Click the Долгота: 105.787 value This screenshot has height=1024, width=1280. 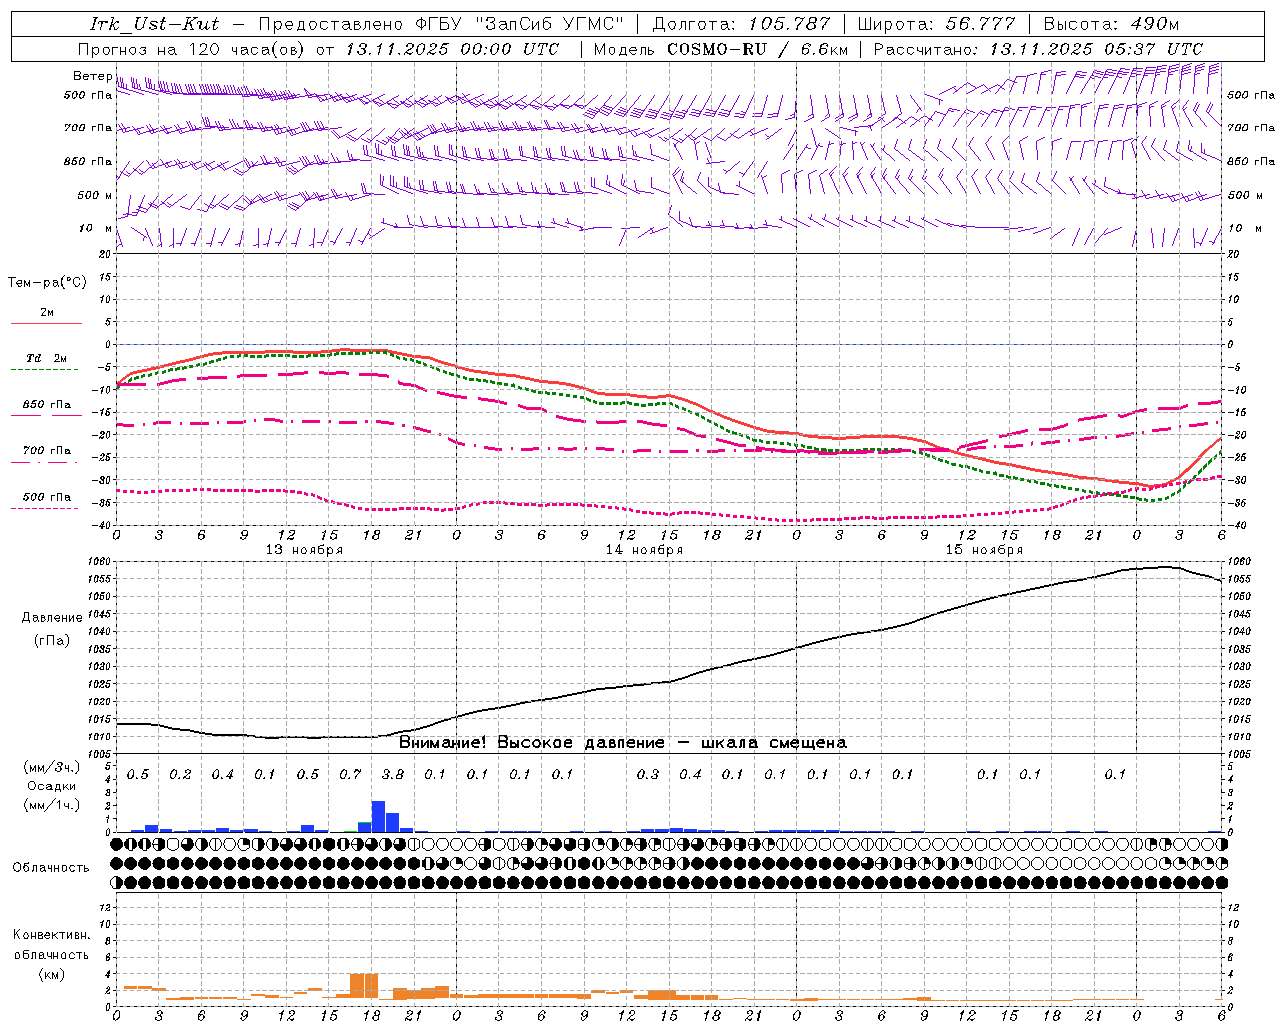[x=741, y=24]
